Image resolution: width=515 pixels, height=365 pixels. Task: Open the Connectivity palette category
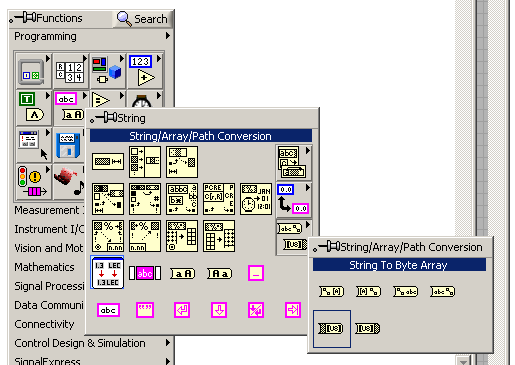point(44,324)
